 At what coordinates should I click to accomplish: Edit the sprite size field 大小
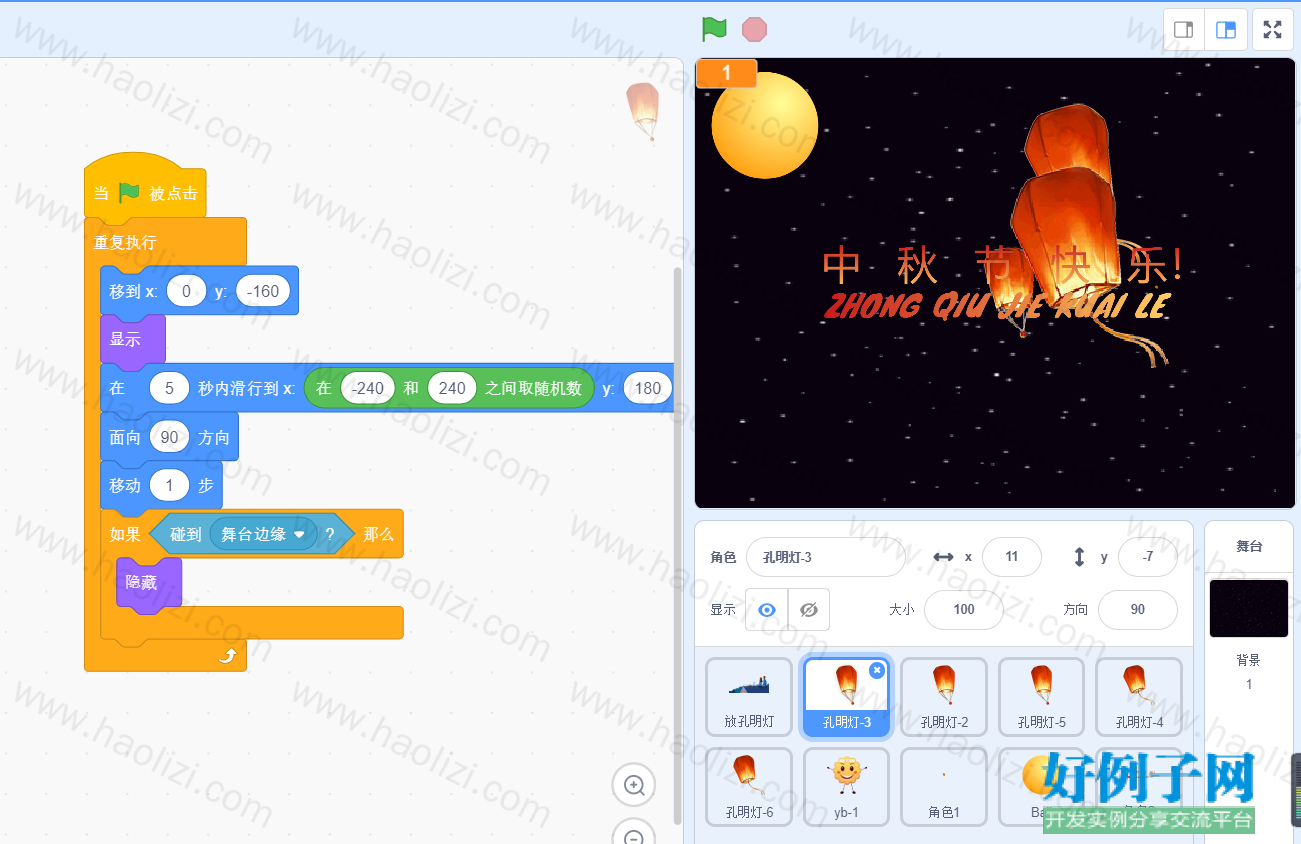[964, 609]
